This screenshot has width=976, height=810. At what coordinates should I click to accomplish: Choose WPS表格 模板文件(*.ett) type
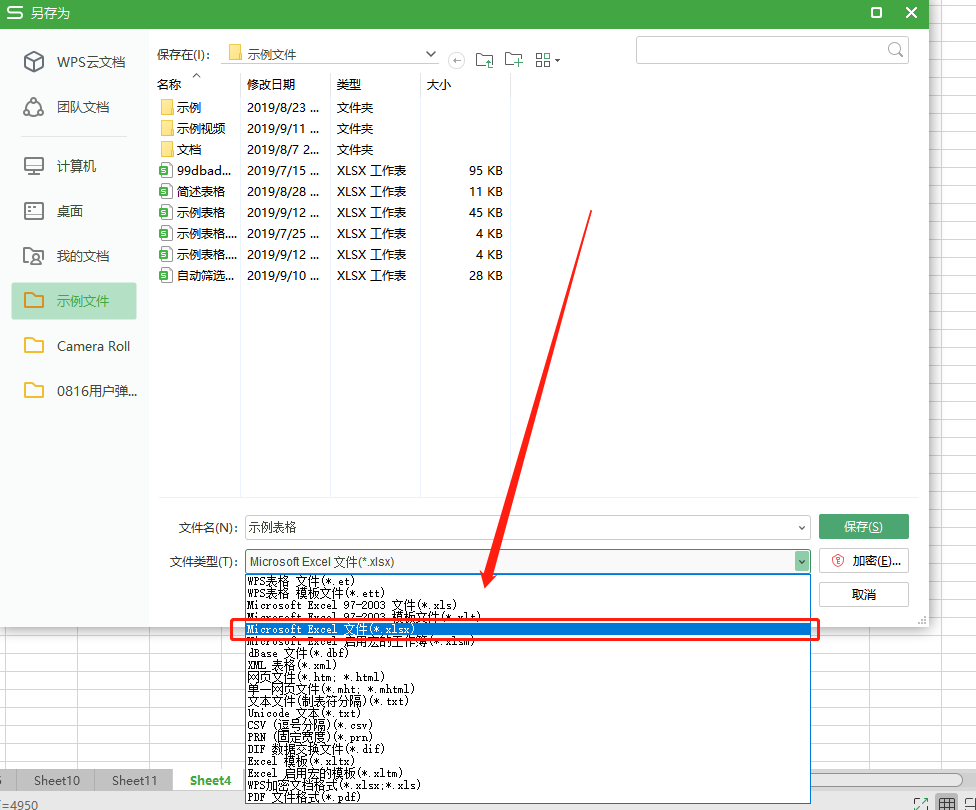click(x=528, y=593)
